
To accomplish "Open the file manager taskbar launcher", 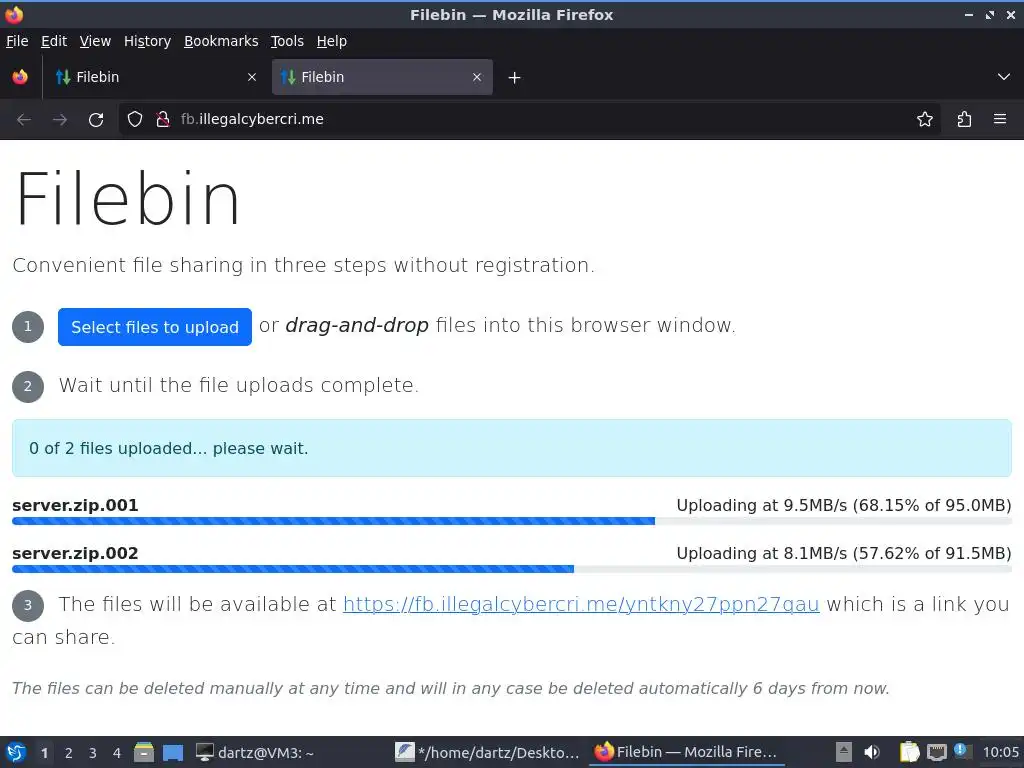I will pyautogui.click(x=144, y=752).
